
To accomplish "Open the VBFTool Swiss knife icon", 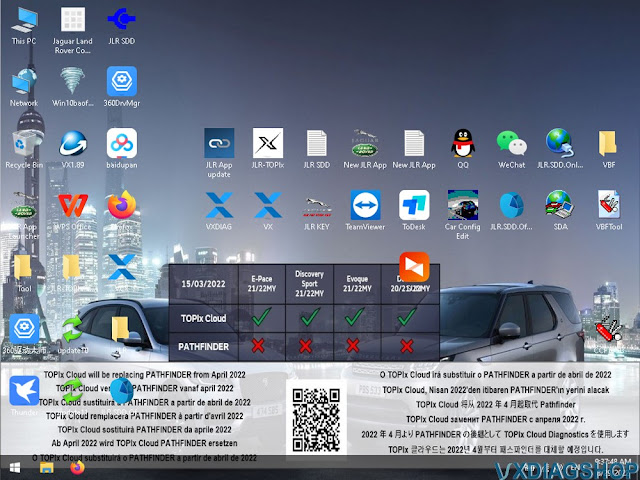I will pos(609,211).
